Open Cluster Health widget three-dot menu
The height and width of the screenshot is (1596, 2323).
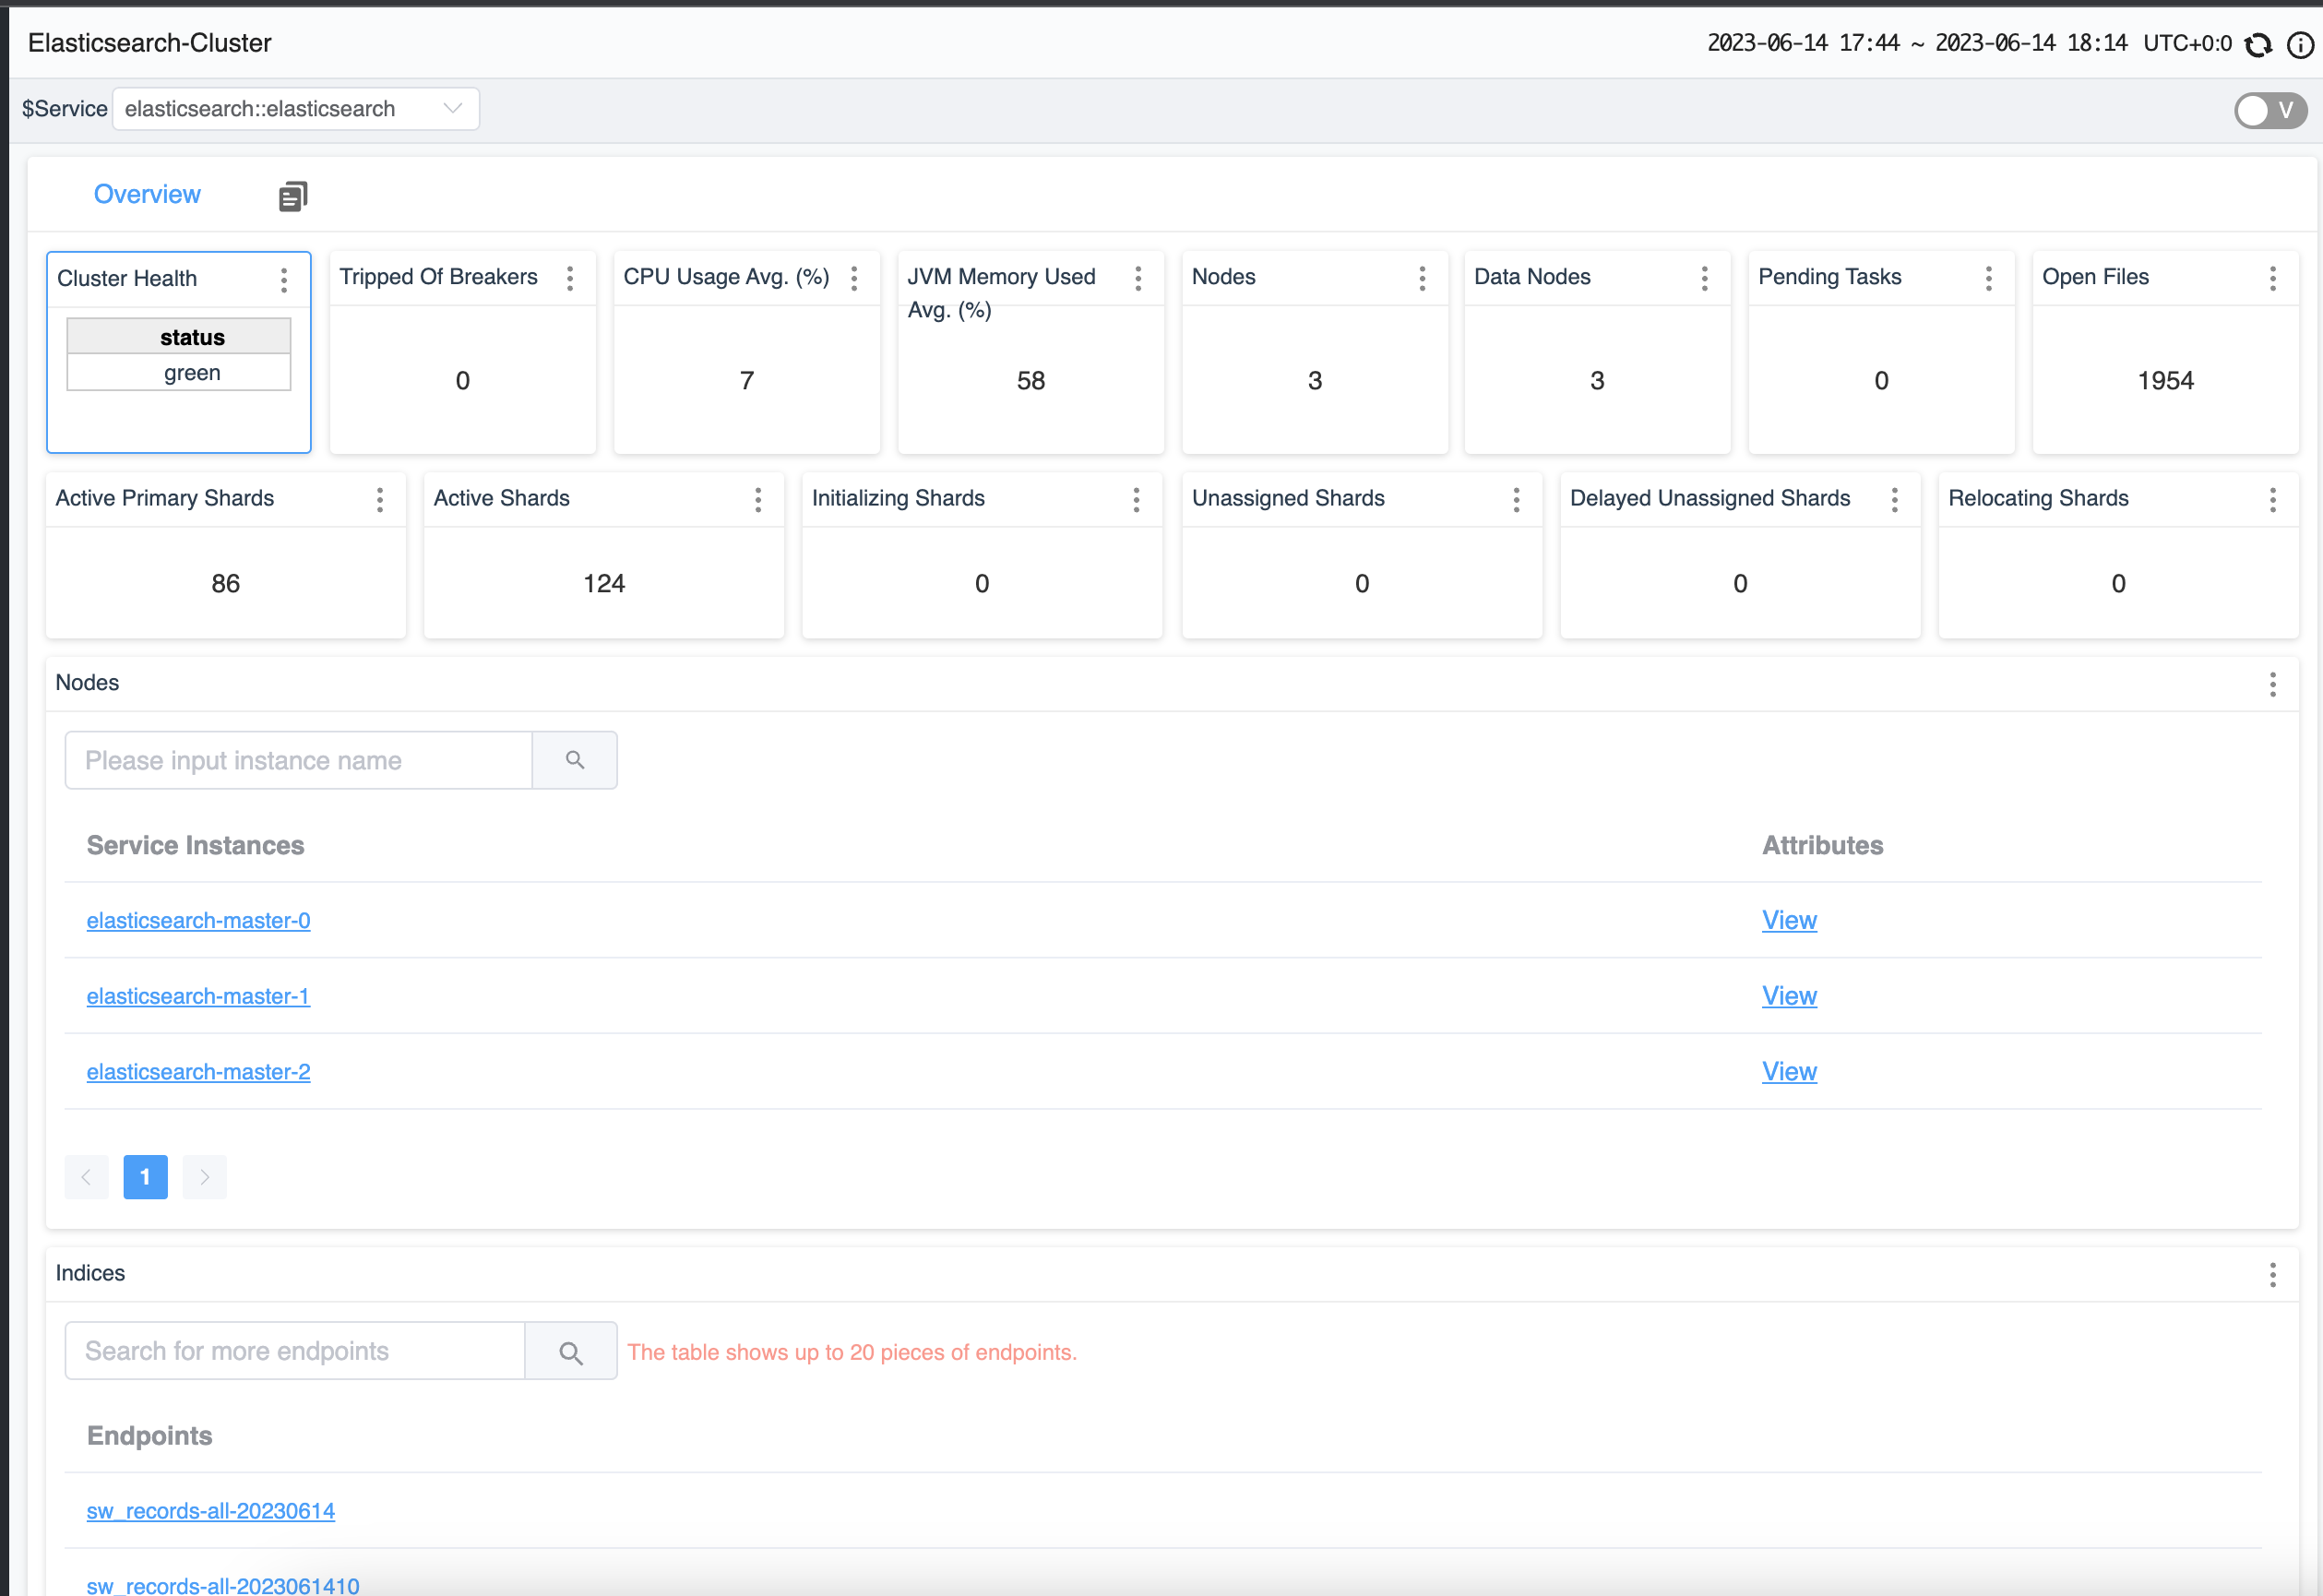click(284, 280)
